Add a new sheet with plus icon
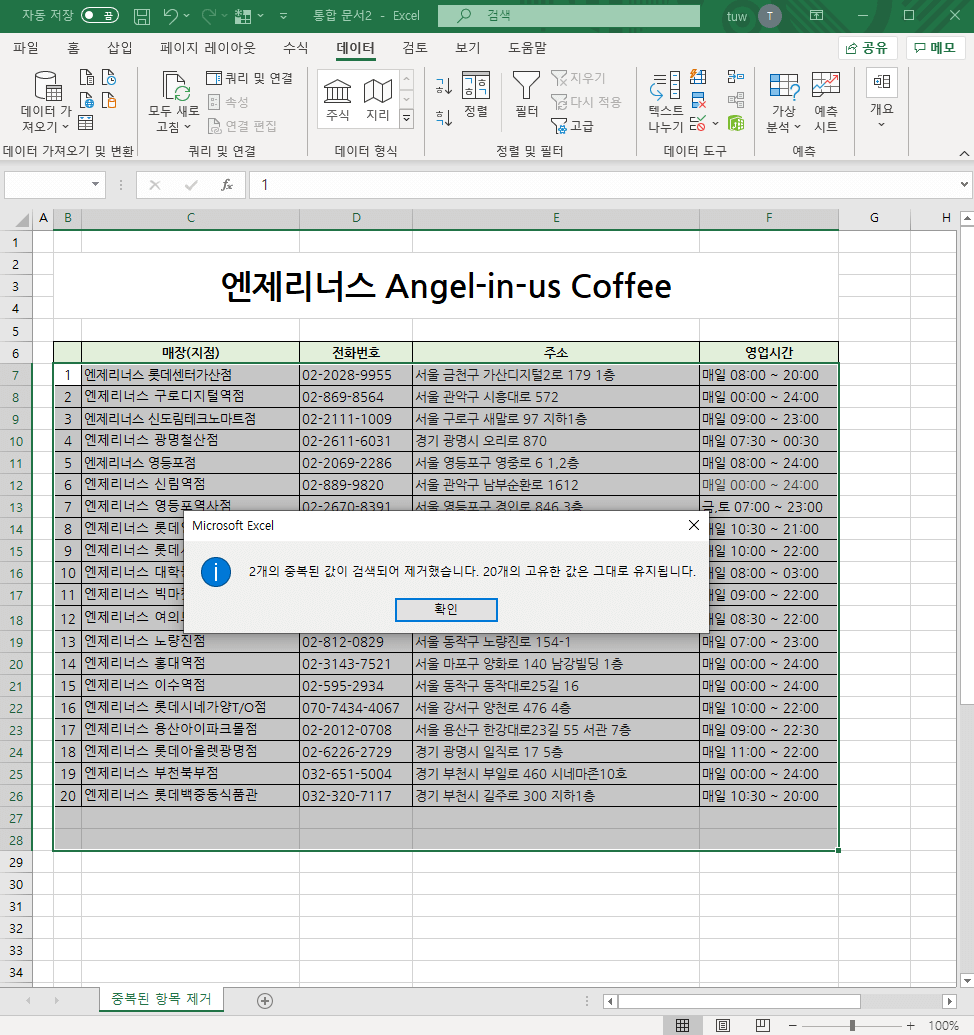 (265, 1001)
